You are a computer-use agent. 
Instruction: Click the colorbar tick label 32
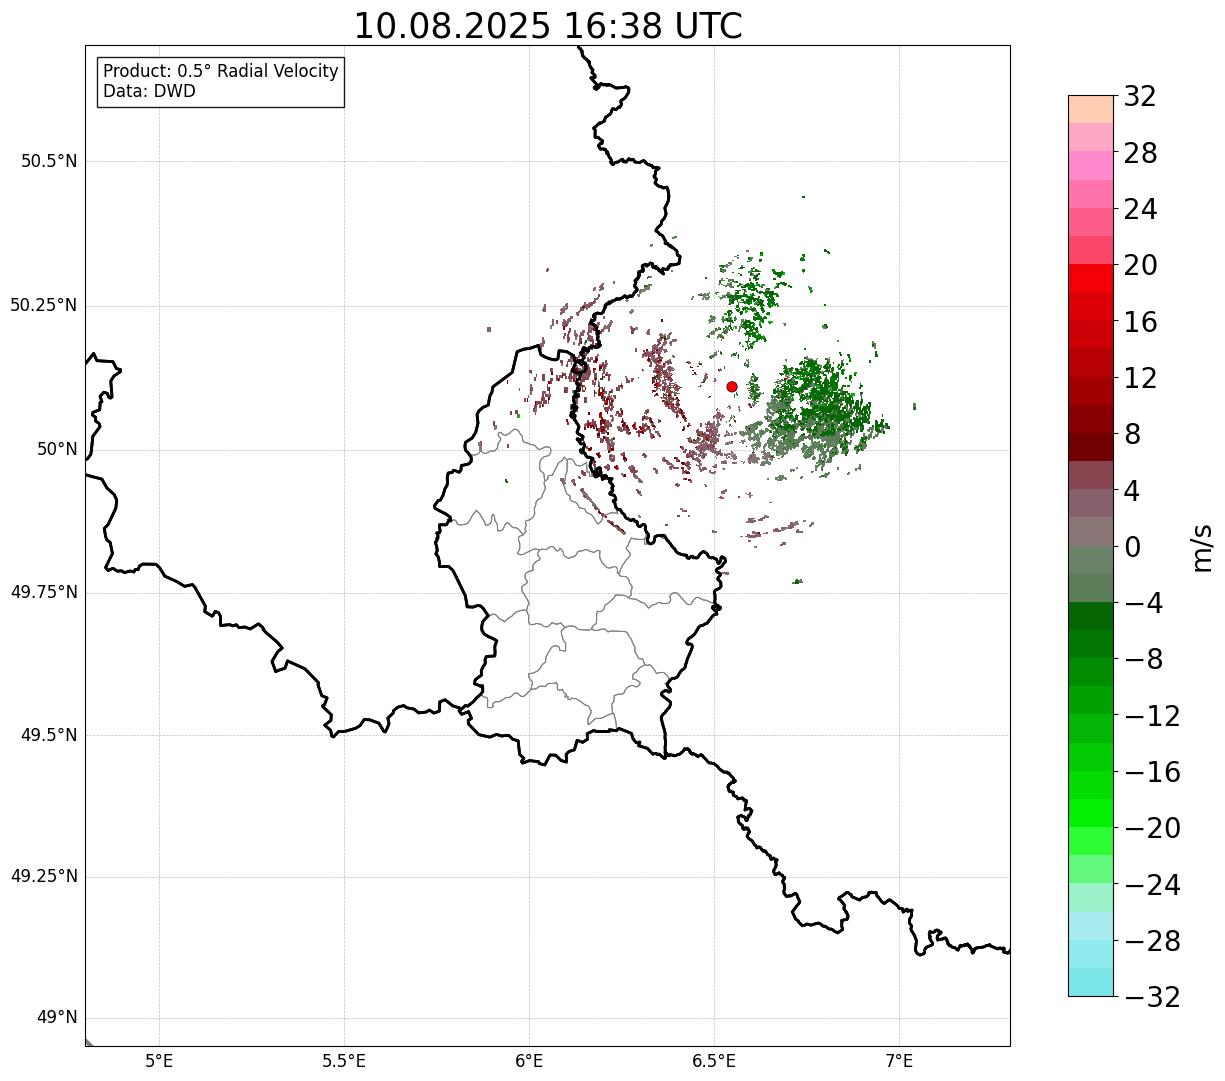pos(1140,96)
